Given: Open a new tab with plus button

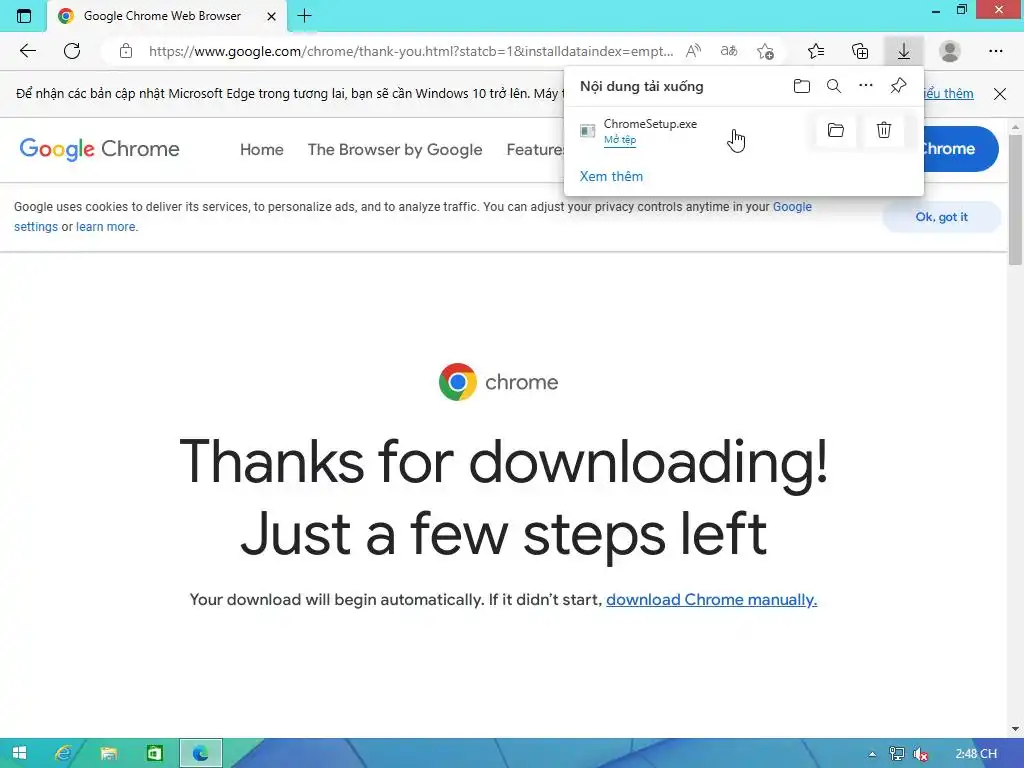Looking at the screenshot, I should pos(304,16).
